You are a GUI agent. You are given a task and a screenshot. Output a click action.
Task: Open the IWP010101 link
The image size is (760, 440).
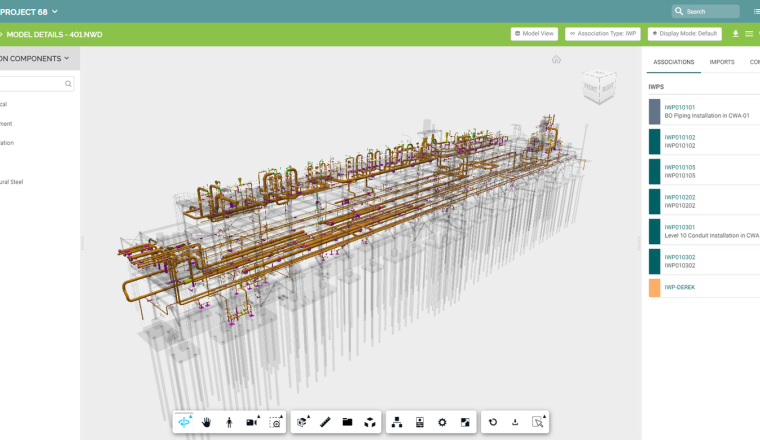coord(680,108)
